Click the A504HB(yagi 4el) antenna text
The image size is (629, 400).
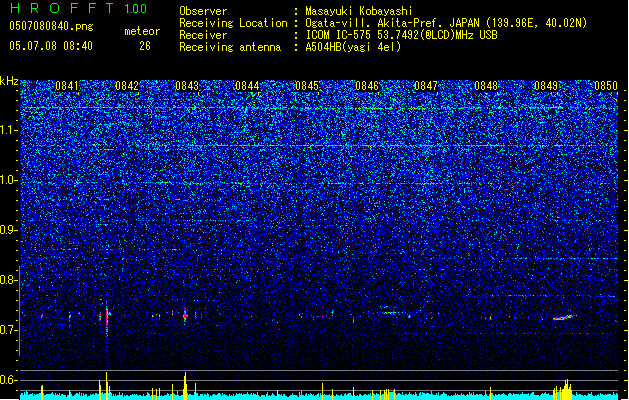pos(353,47)
